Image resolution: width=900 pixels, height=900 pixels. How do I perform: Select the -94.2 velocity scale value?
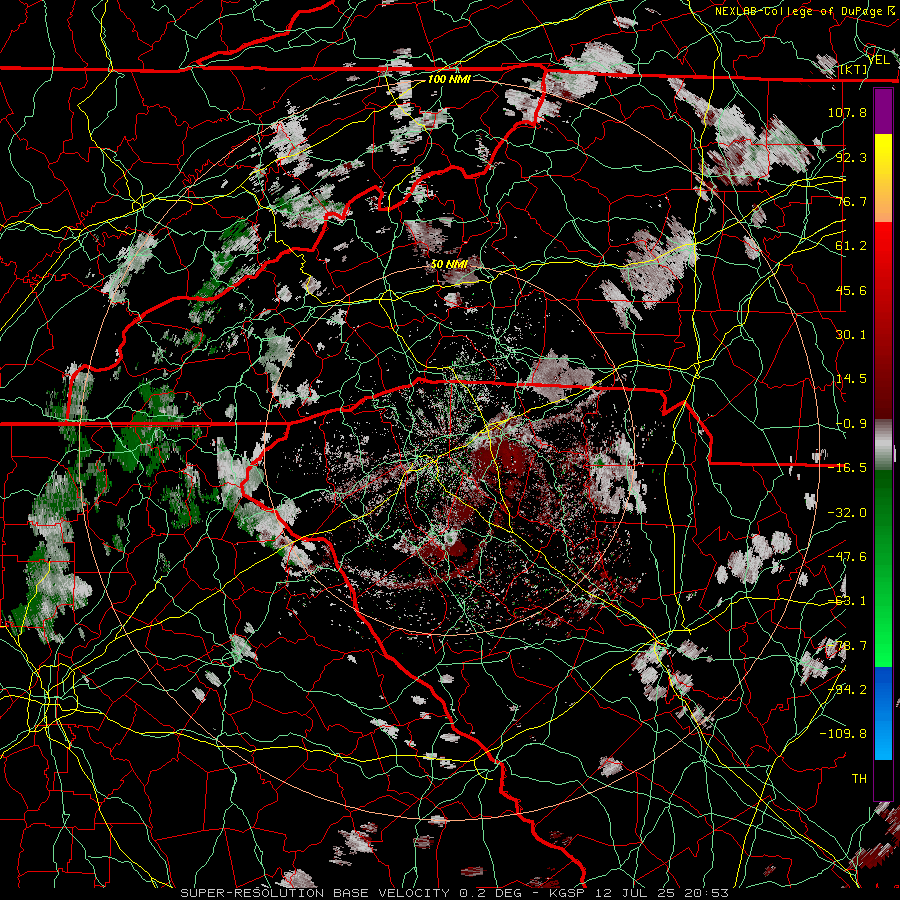pos(847,690)
